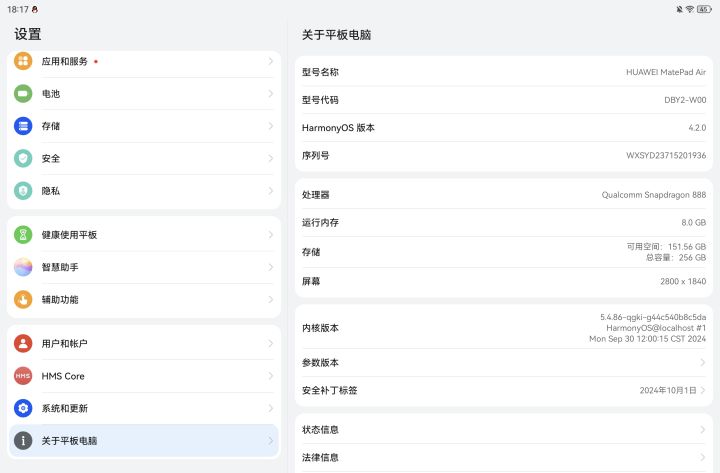Tap the colorful Smart assistant (智慧助手) icon
The image size is (720, 473).
click(23, 267)
